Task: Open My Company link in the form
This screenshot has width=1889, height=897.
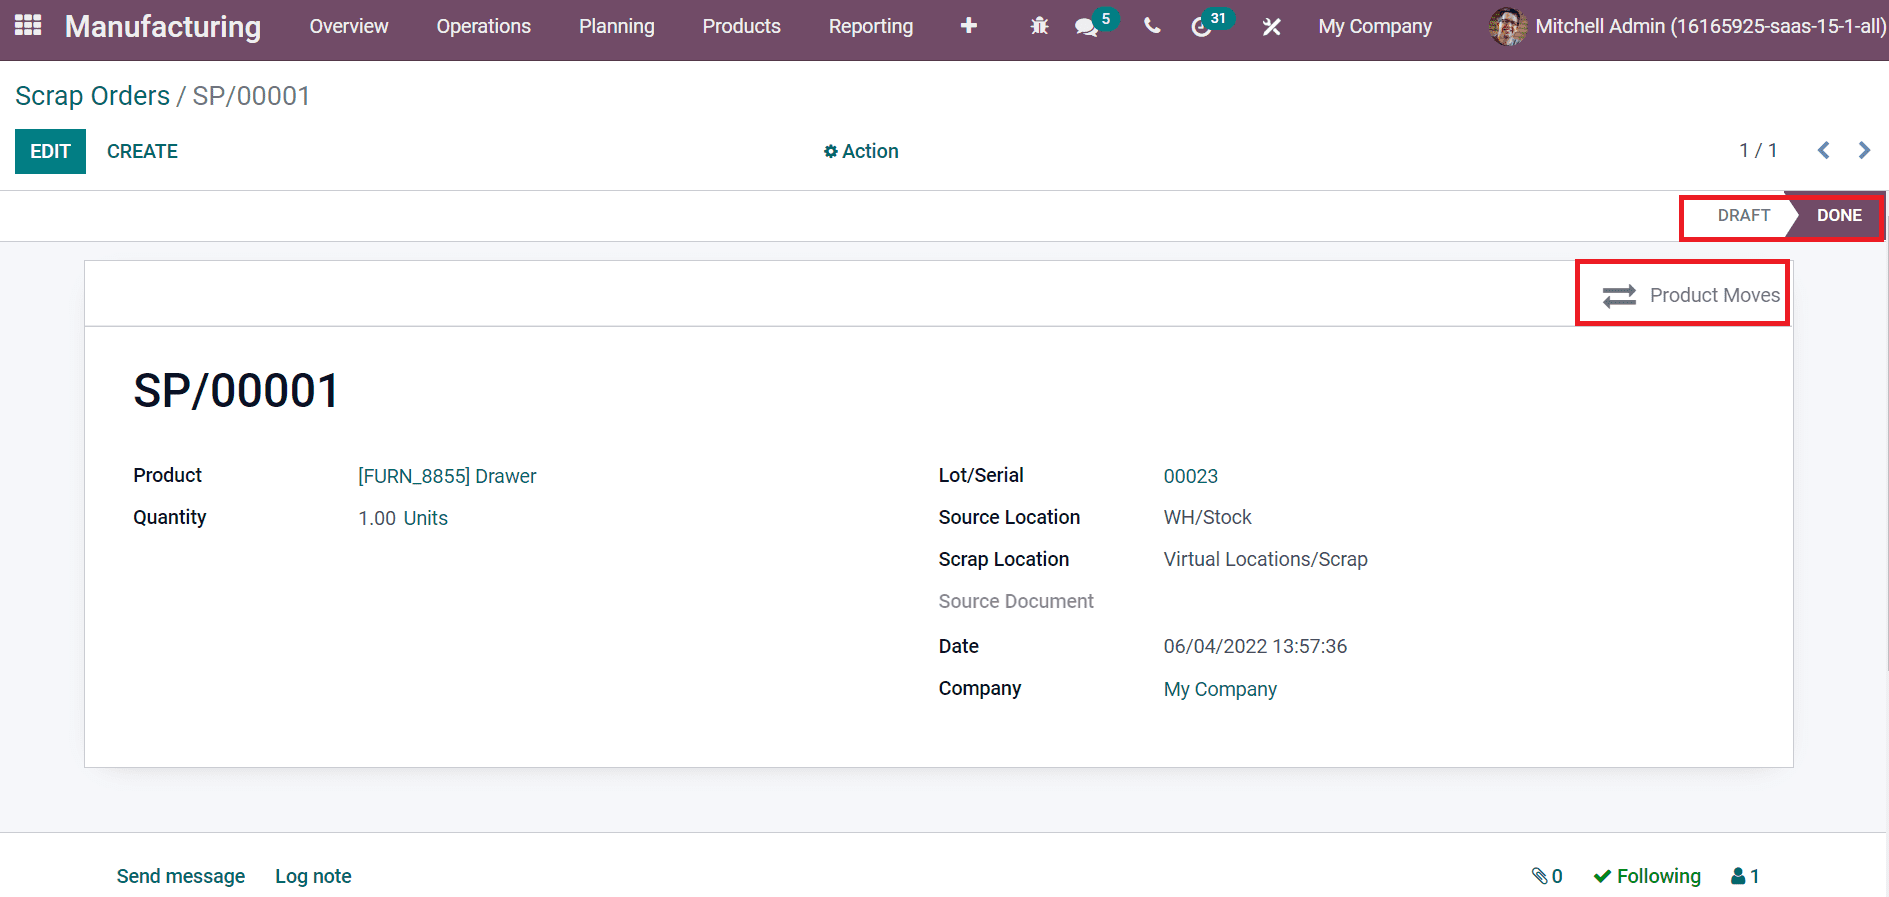Action: [x=1220, y=689]
